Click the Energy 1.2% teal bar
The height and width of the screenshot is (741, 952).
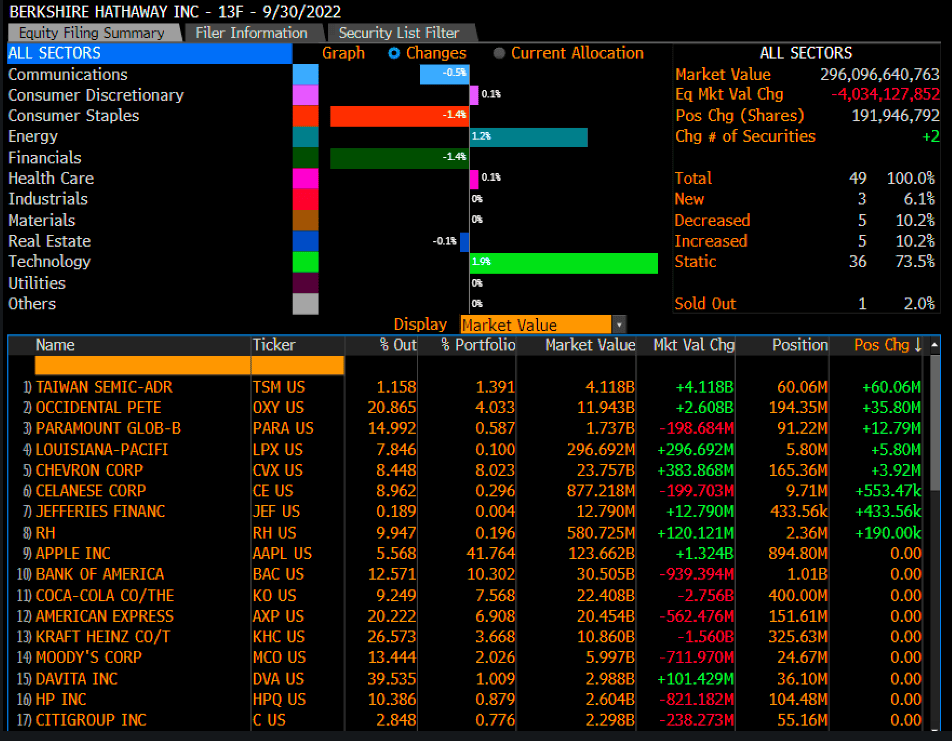pos(529,137)
